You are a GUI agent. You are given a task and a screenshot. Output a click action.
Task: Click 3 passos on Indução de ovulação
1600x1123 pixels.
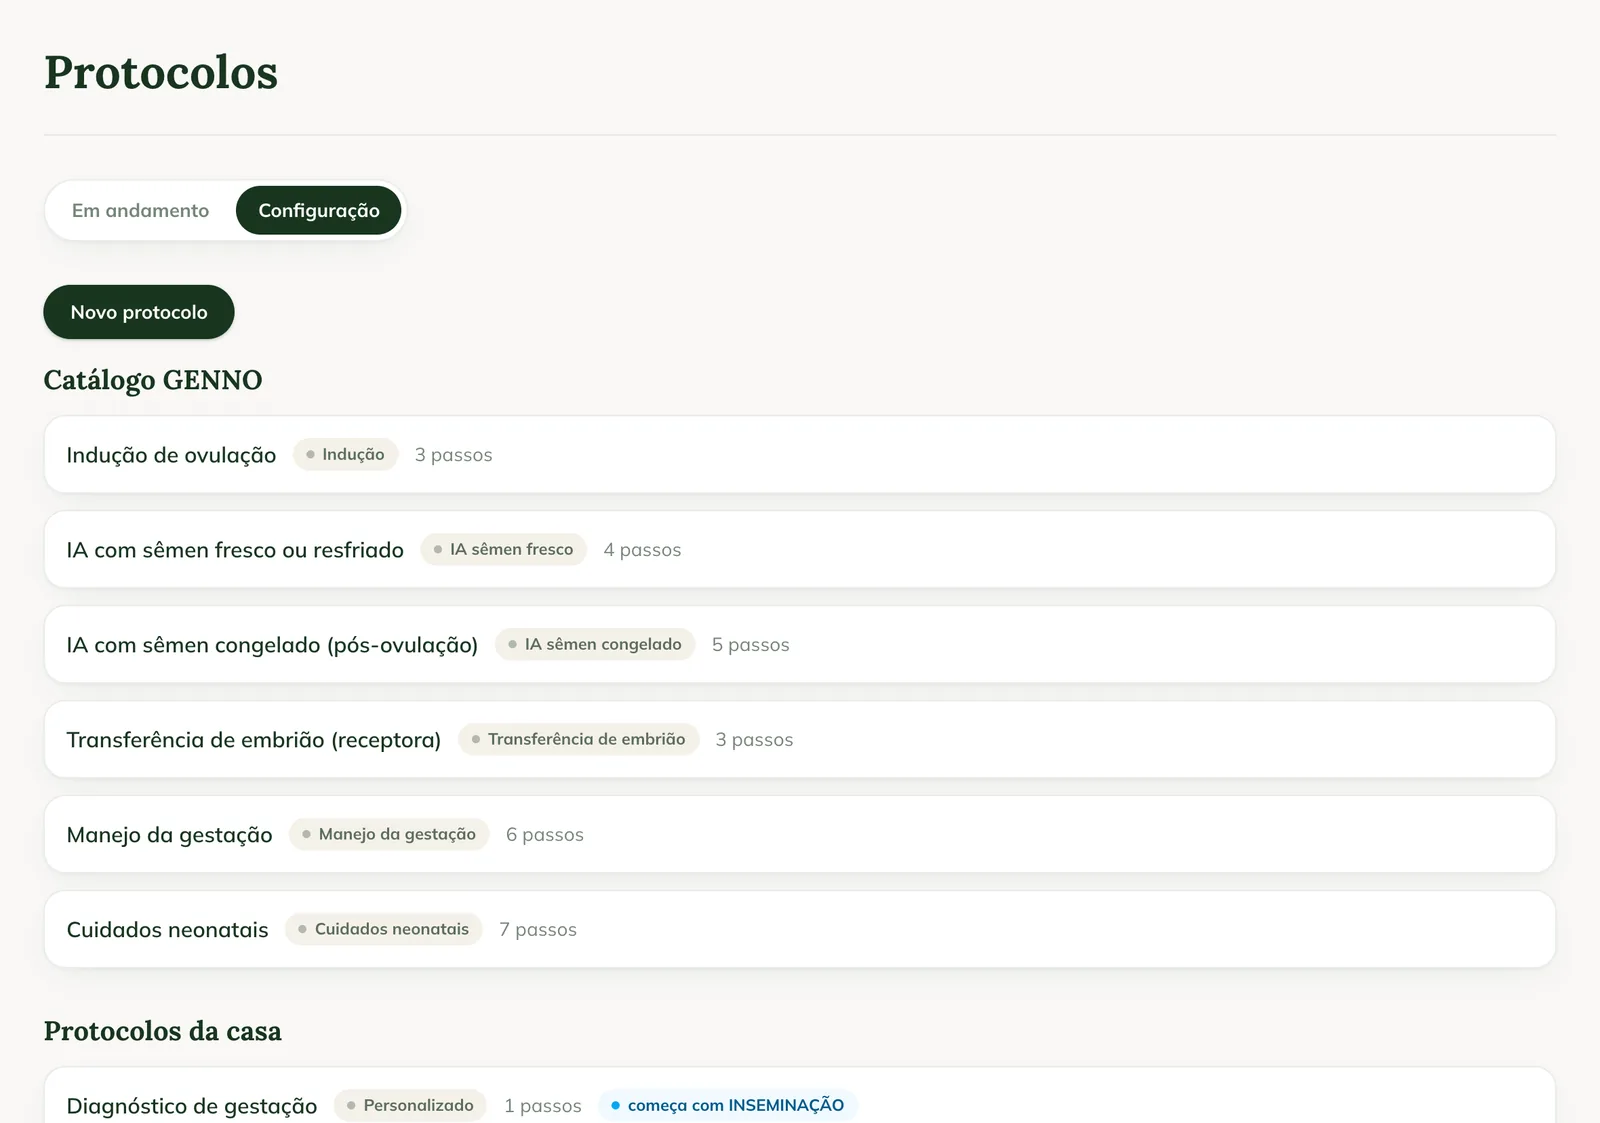453,455
